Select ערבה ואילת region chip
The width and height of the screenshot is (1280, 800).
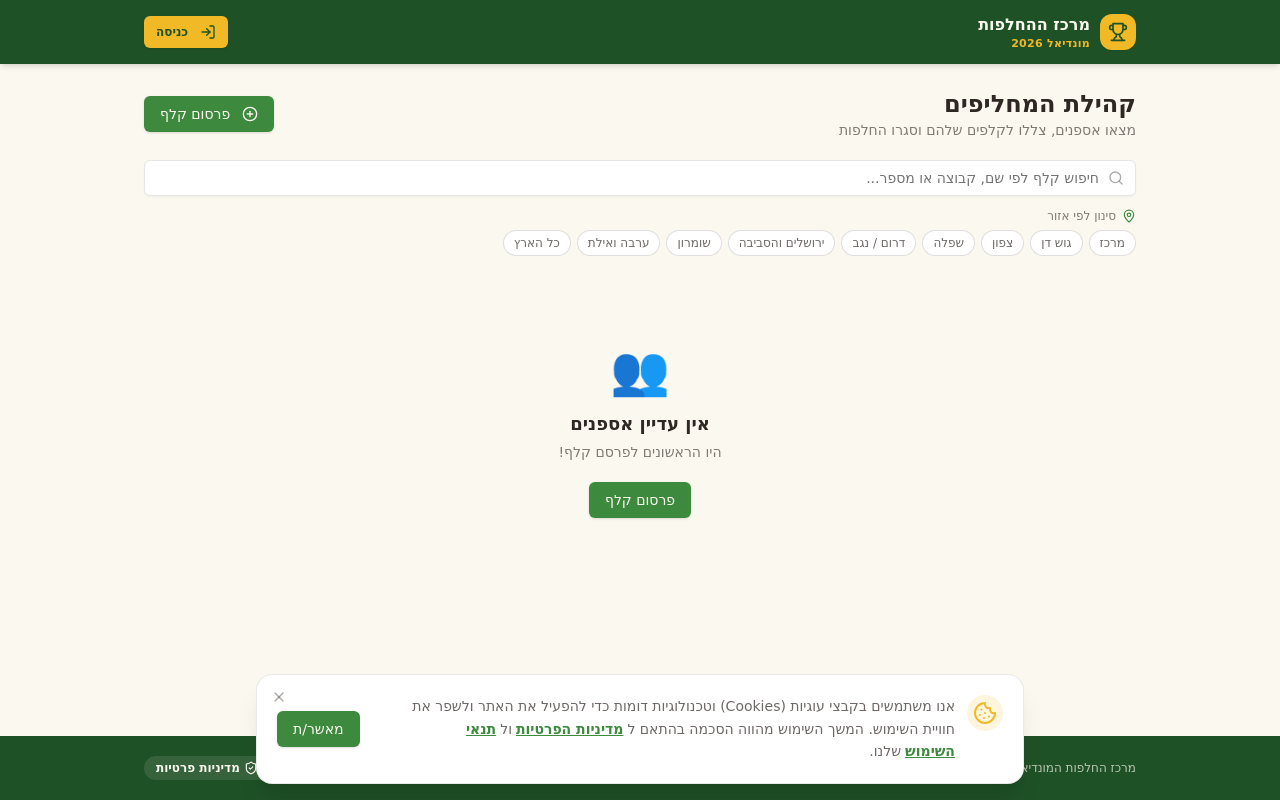[x=618, y=243]
